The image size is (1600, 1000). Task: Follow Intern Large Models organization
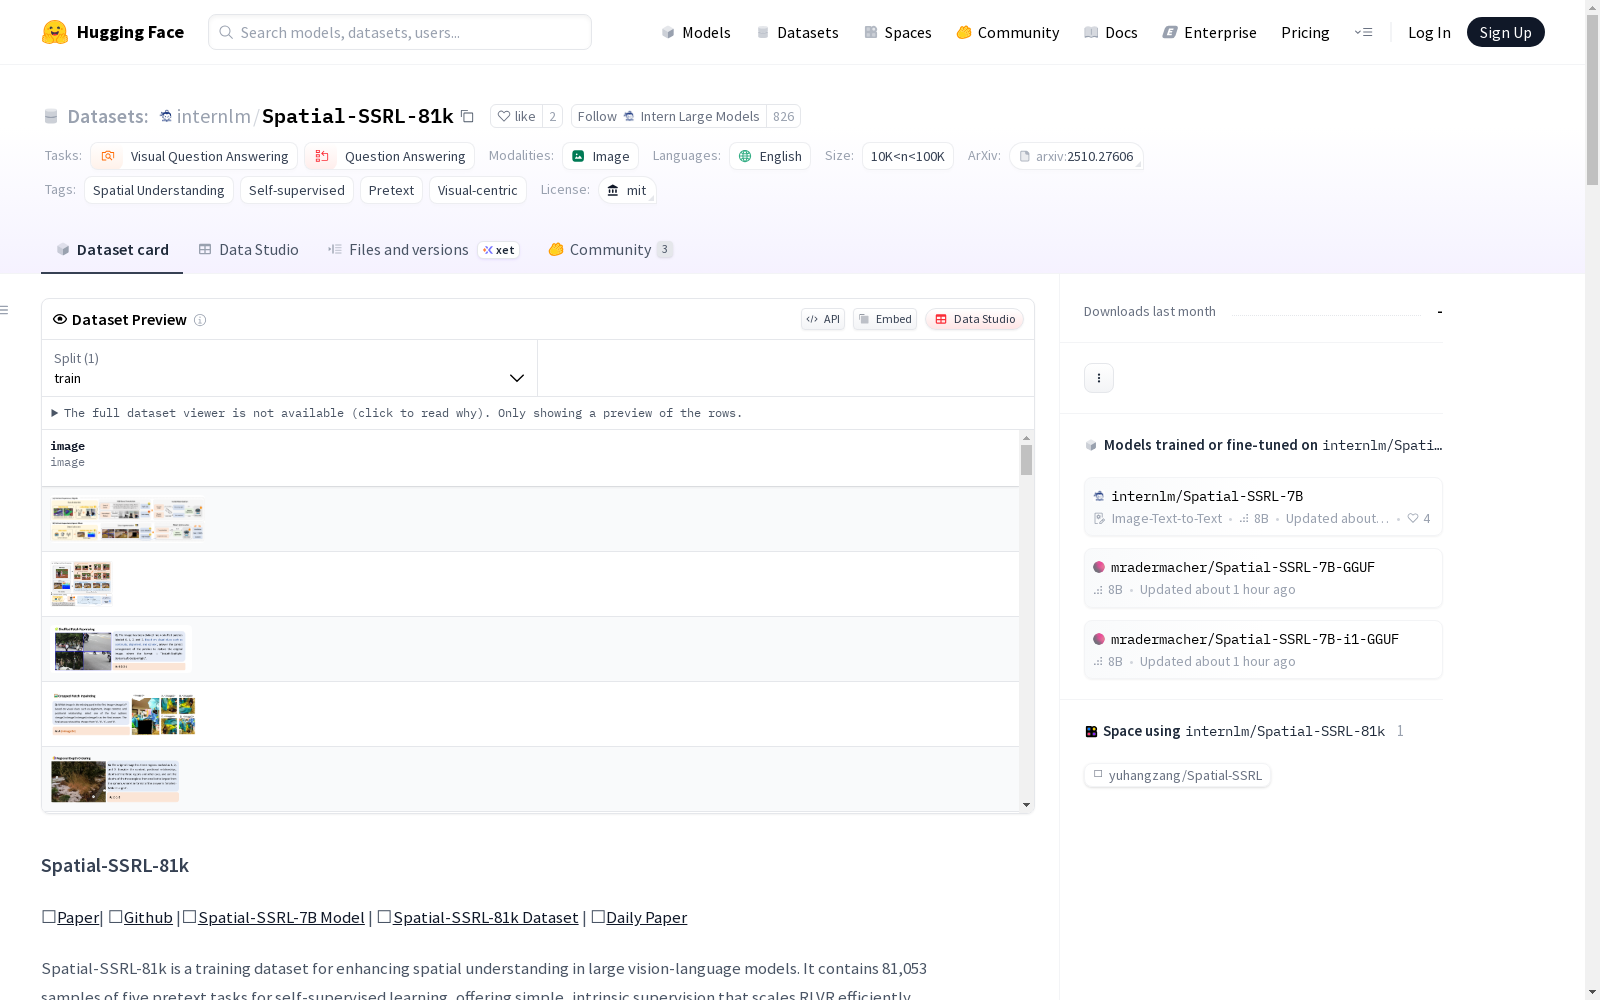669,116
